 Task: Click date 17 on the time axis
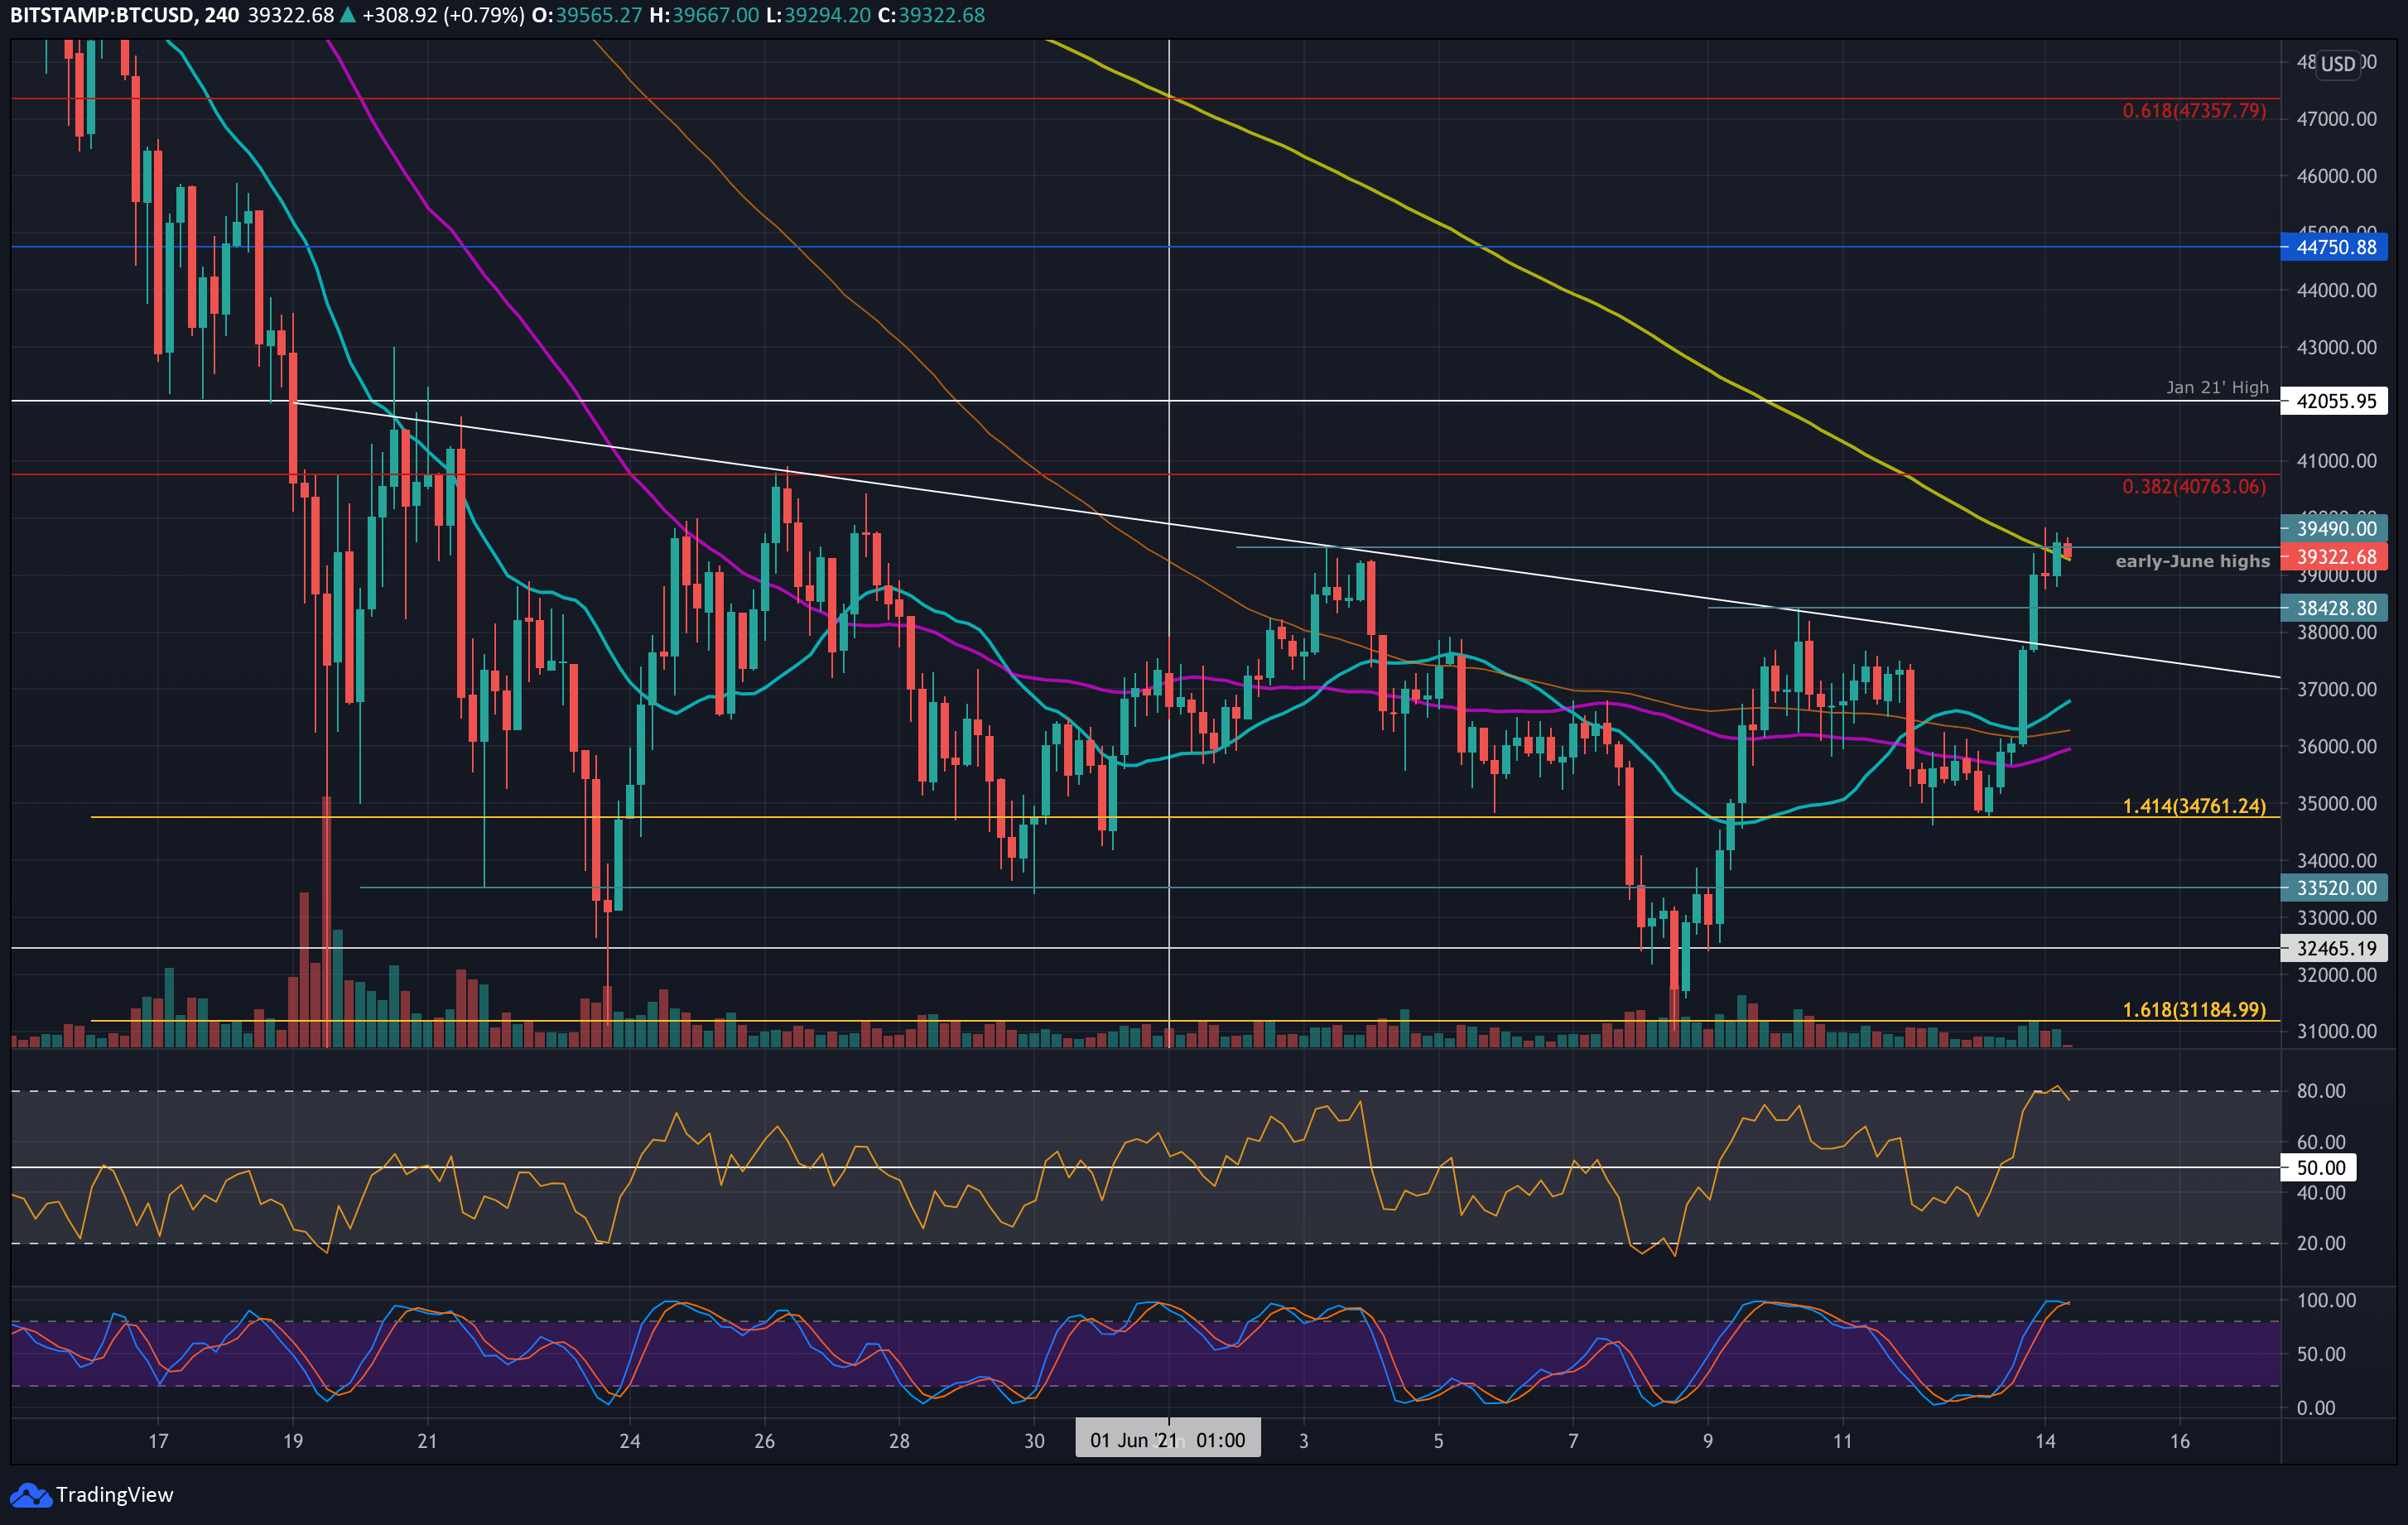(x=158, y=1441)
